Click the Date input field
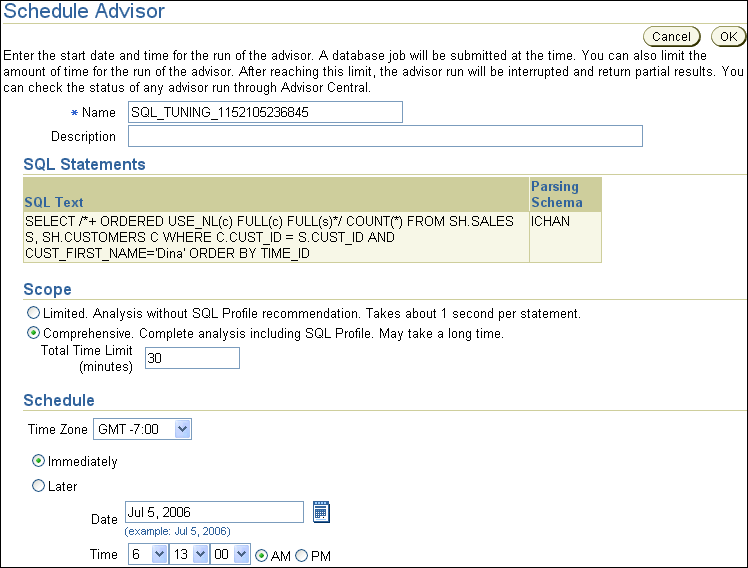This screenshot has height=568, width=748. click(x=214, y=512)
